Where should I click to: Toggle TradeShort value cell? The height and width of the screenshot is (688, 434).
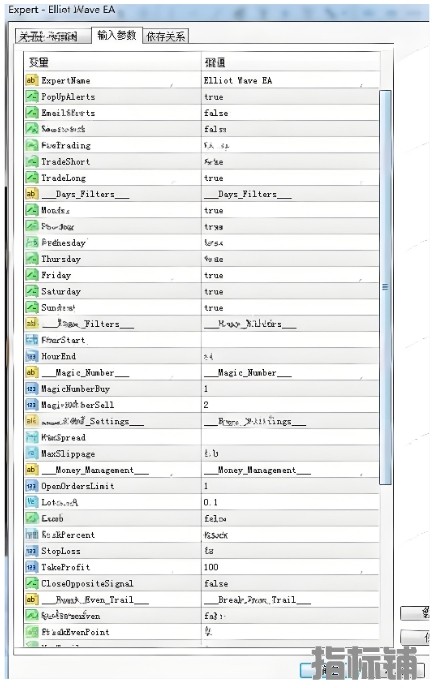[290, 161]
